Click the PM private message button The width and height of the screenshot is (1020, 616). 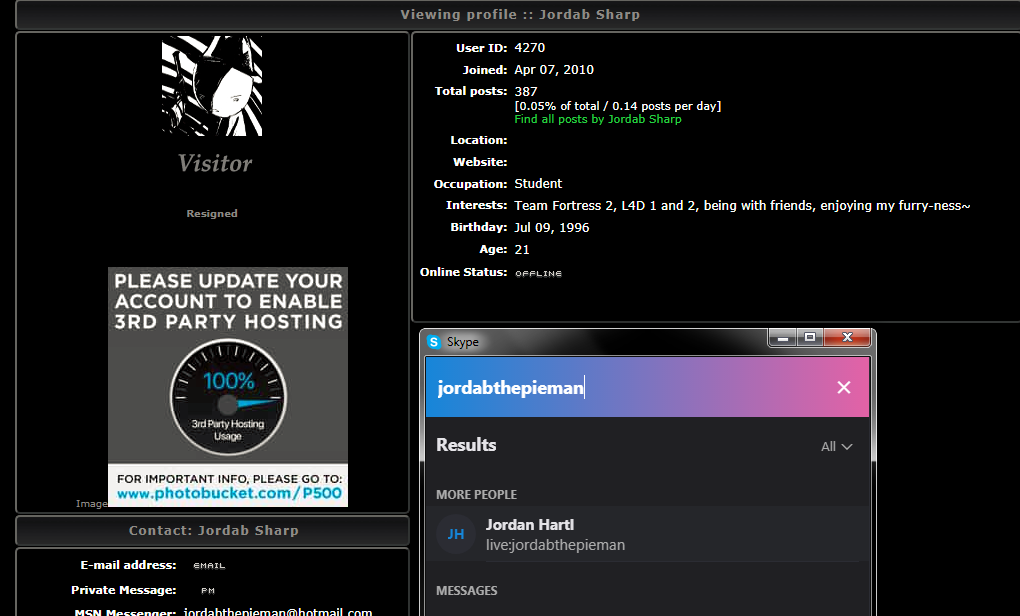coord(208,591)
